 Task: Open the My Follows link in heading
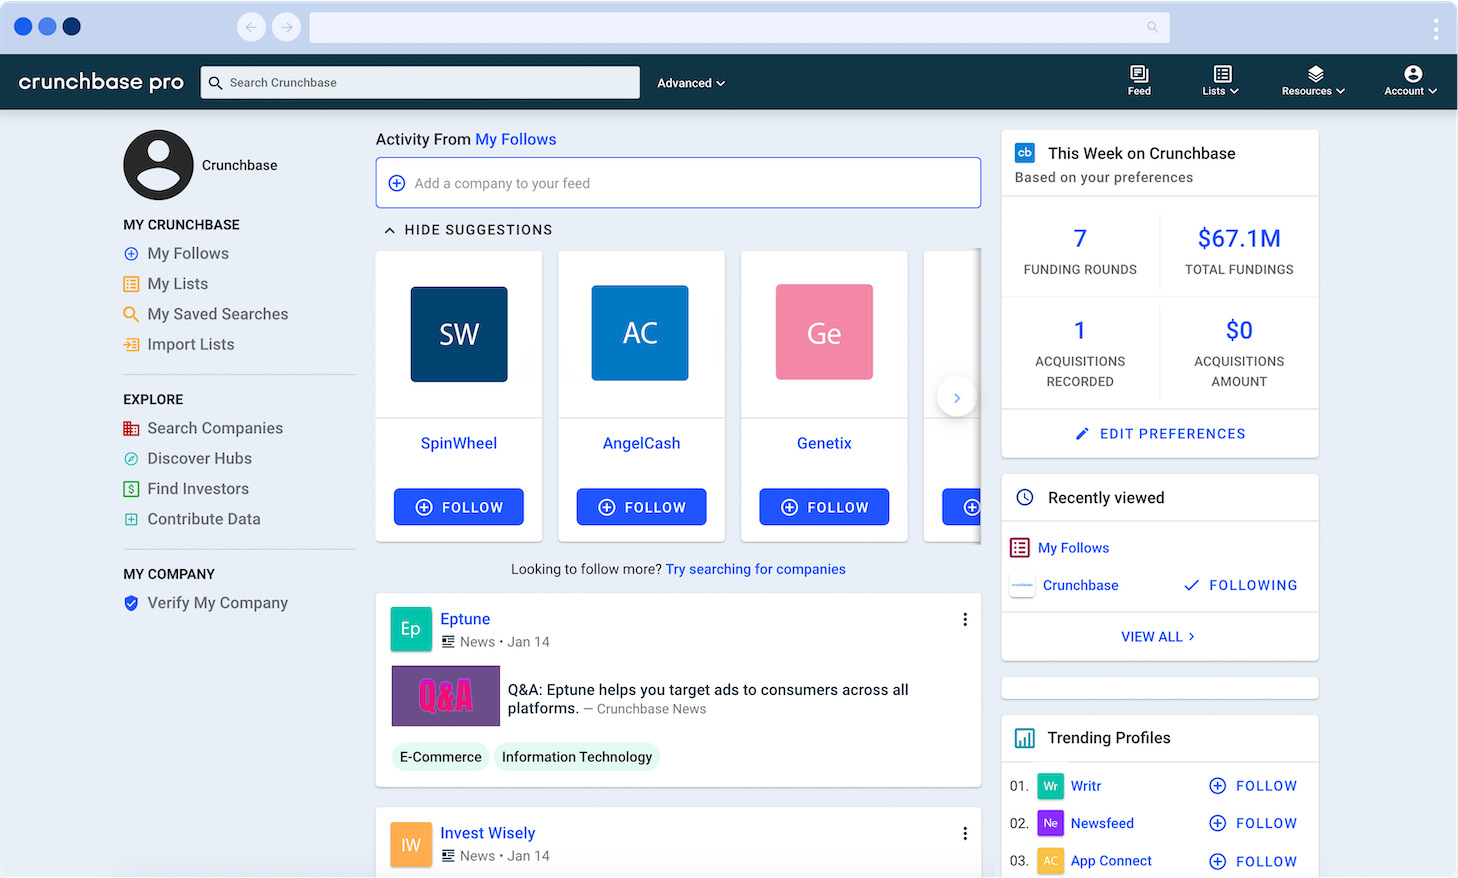[x=516, y=139]
